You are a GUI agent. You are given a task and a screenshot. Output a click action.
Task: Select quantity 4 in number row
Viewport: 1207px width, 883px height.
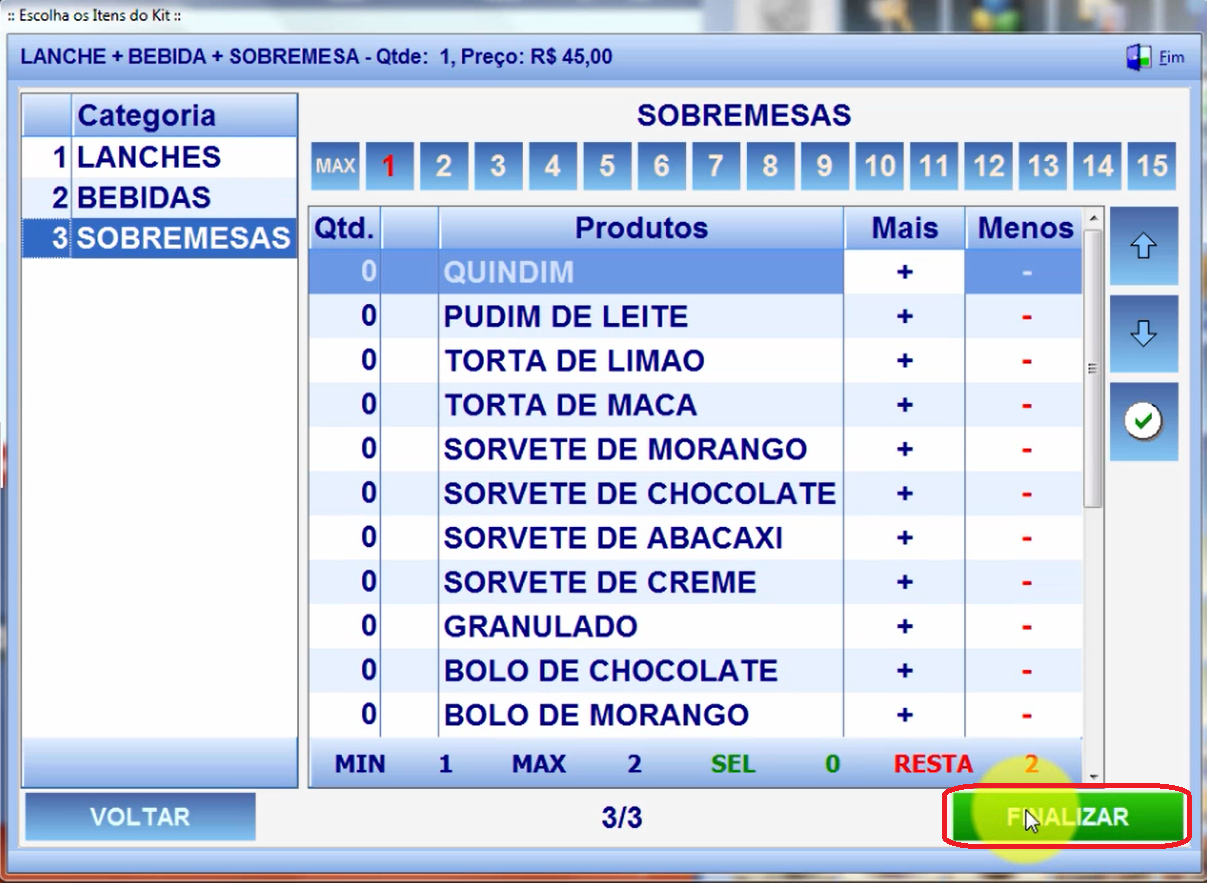[553, 166]
